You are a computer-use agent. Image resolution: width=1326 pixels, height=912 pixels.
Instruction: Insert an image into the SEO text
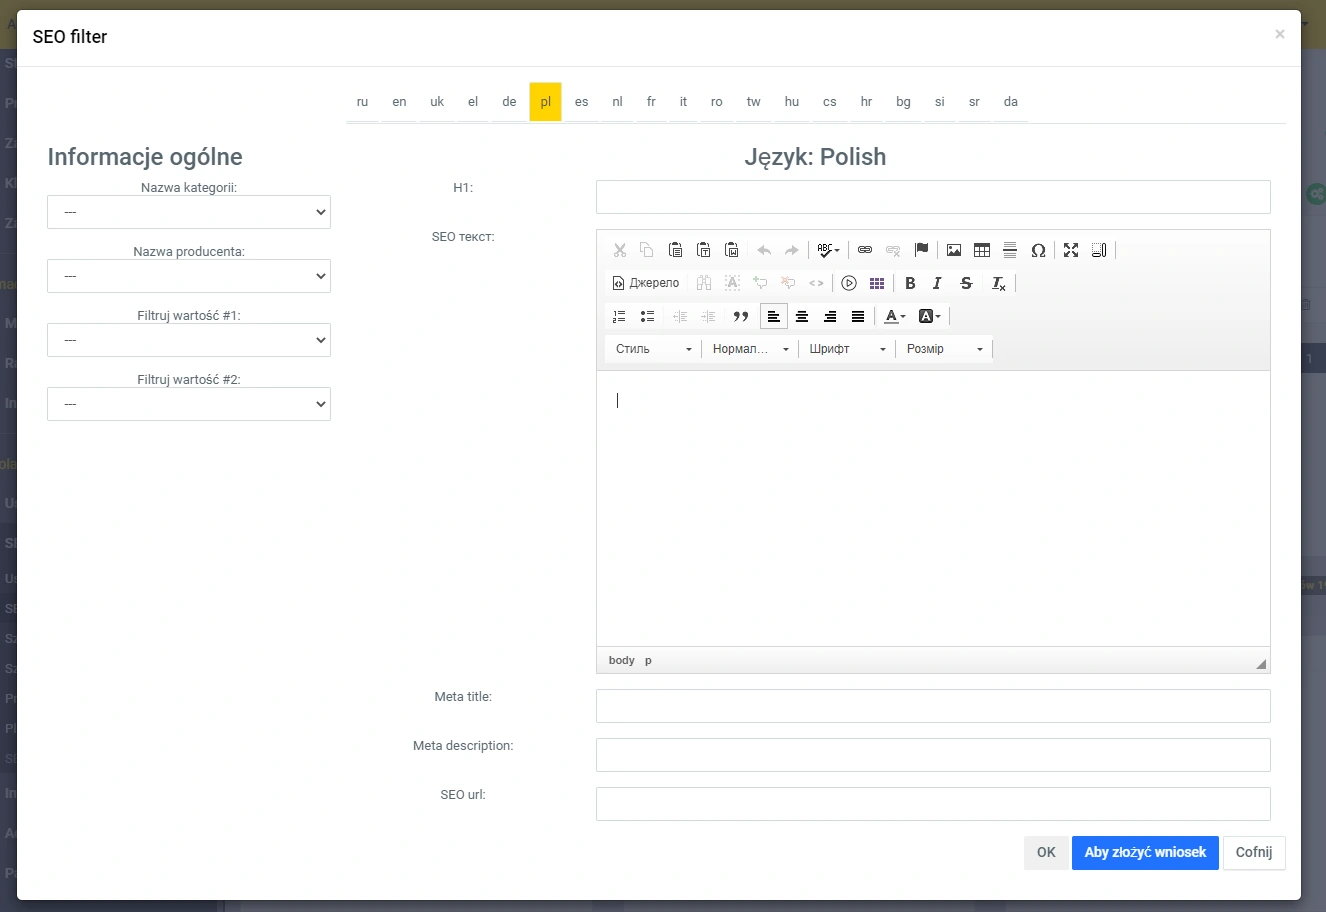[954, 250]
